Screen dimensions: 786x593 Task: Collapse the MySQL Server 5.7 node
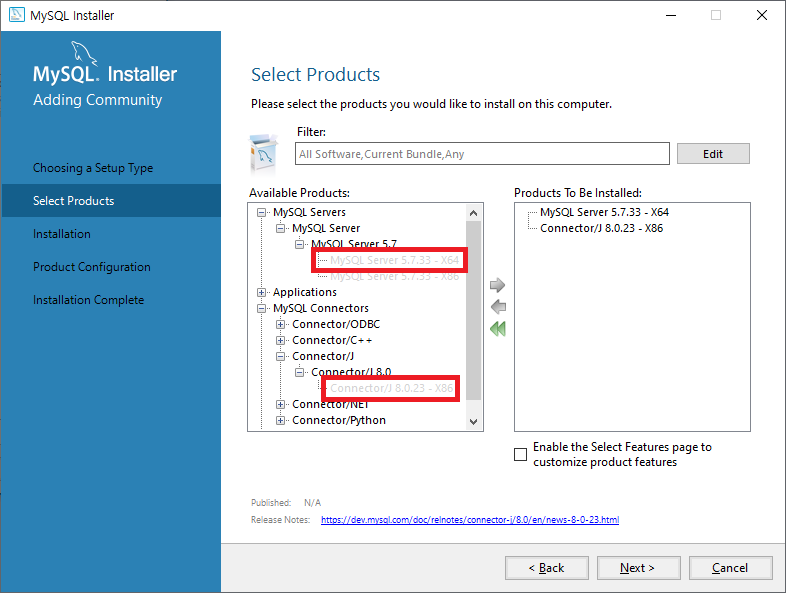coord(299,245)
